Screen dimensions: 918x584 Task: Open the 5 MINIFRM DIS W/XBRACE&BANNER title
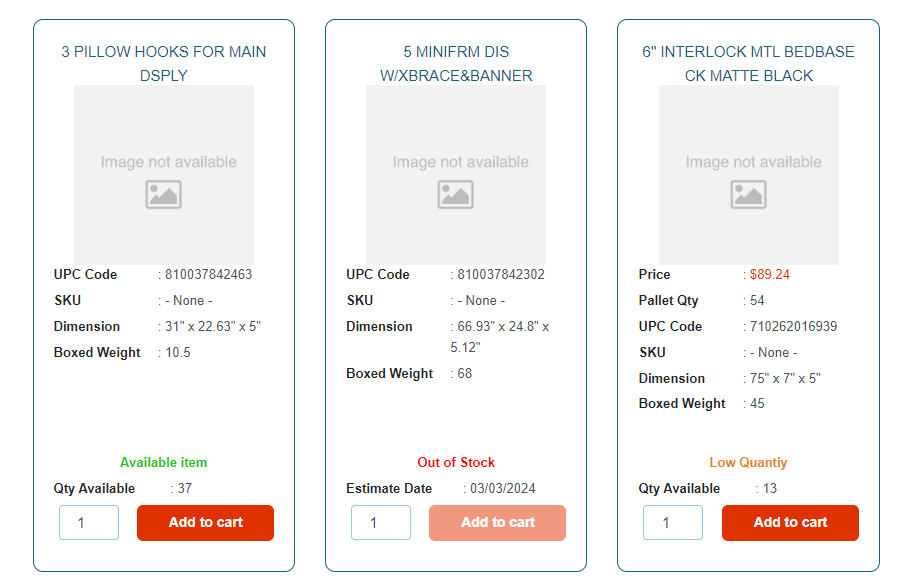[456, 63]
